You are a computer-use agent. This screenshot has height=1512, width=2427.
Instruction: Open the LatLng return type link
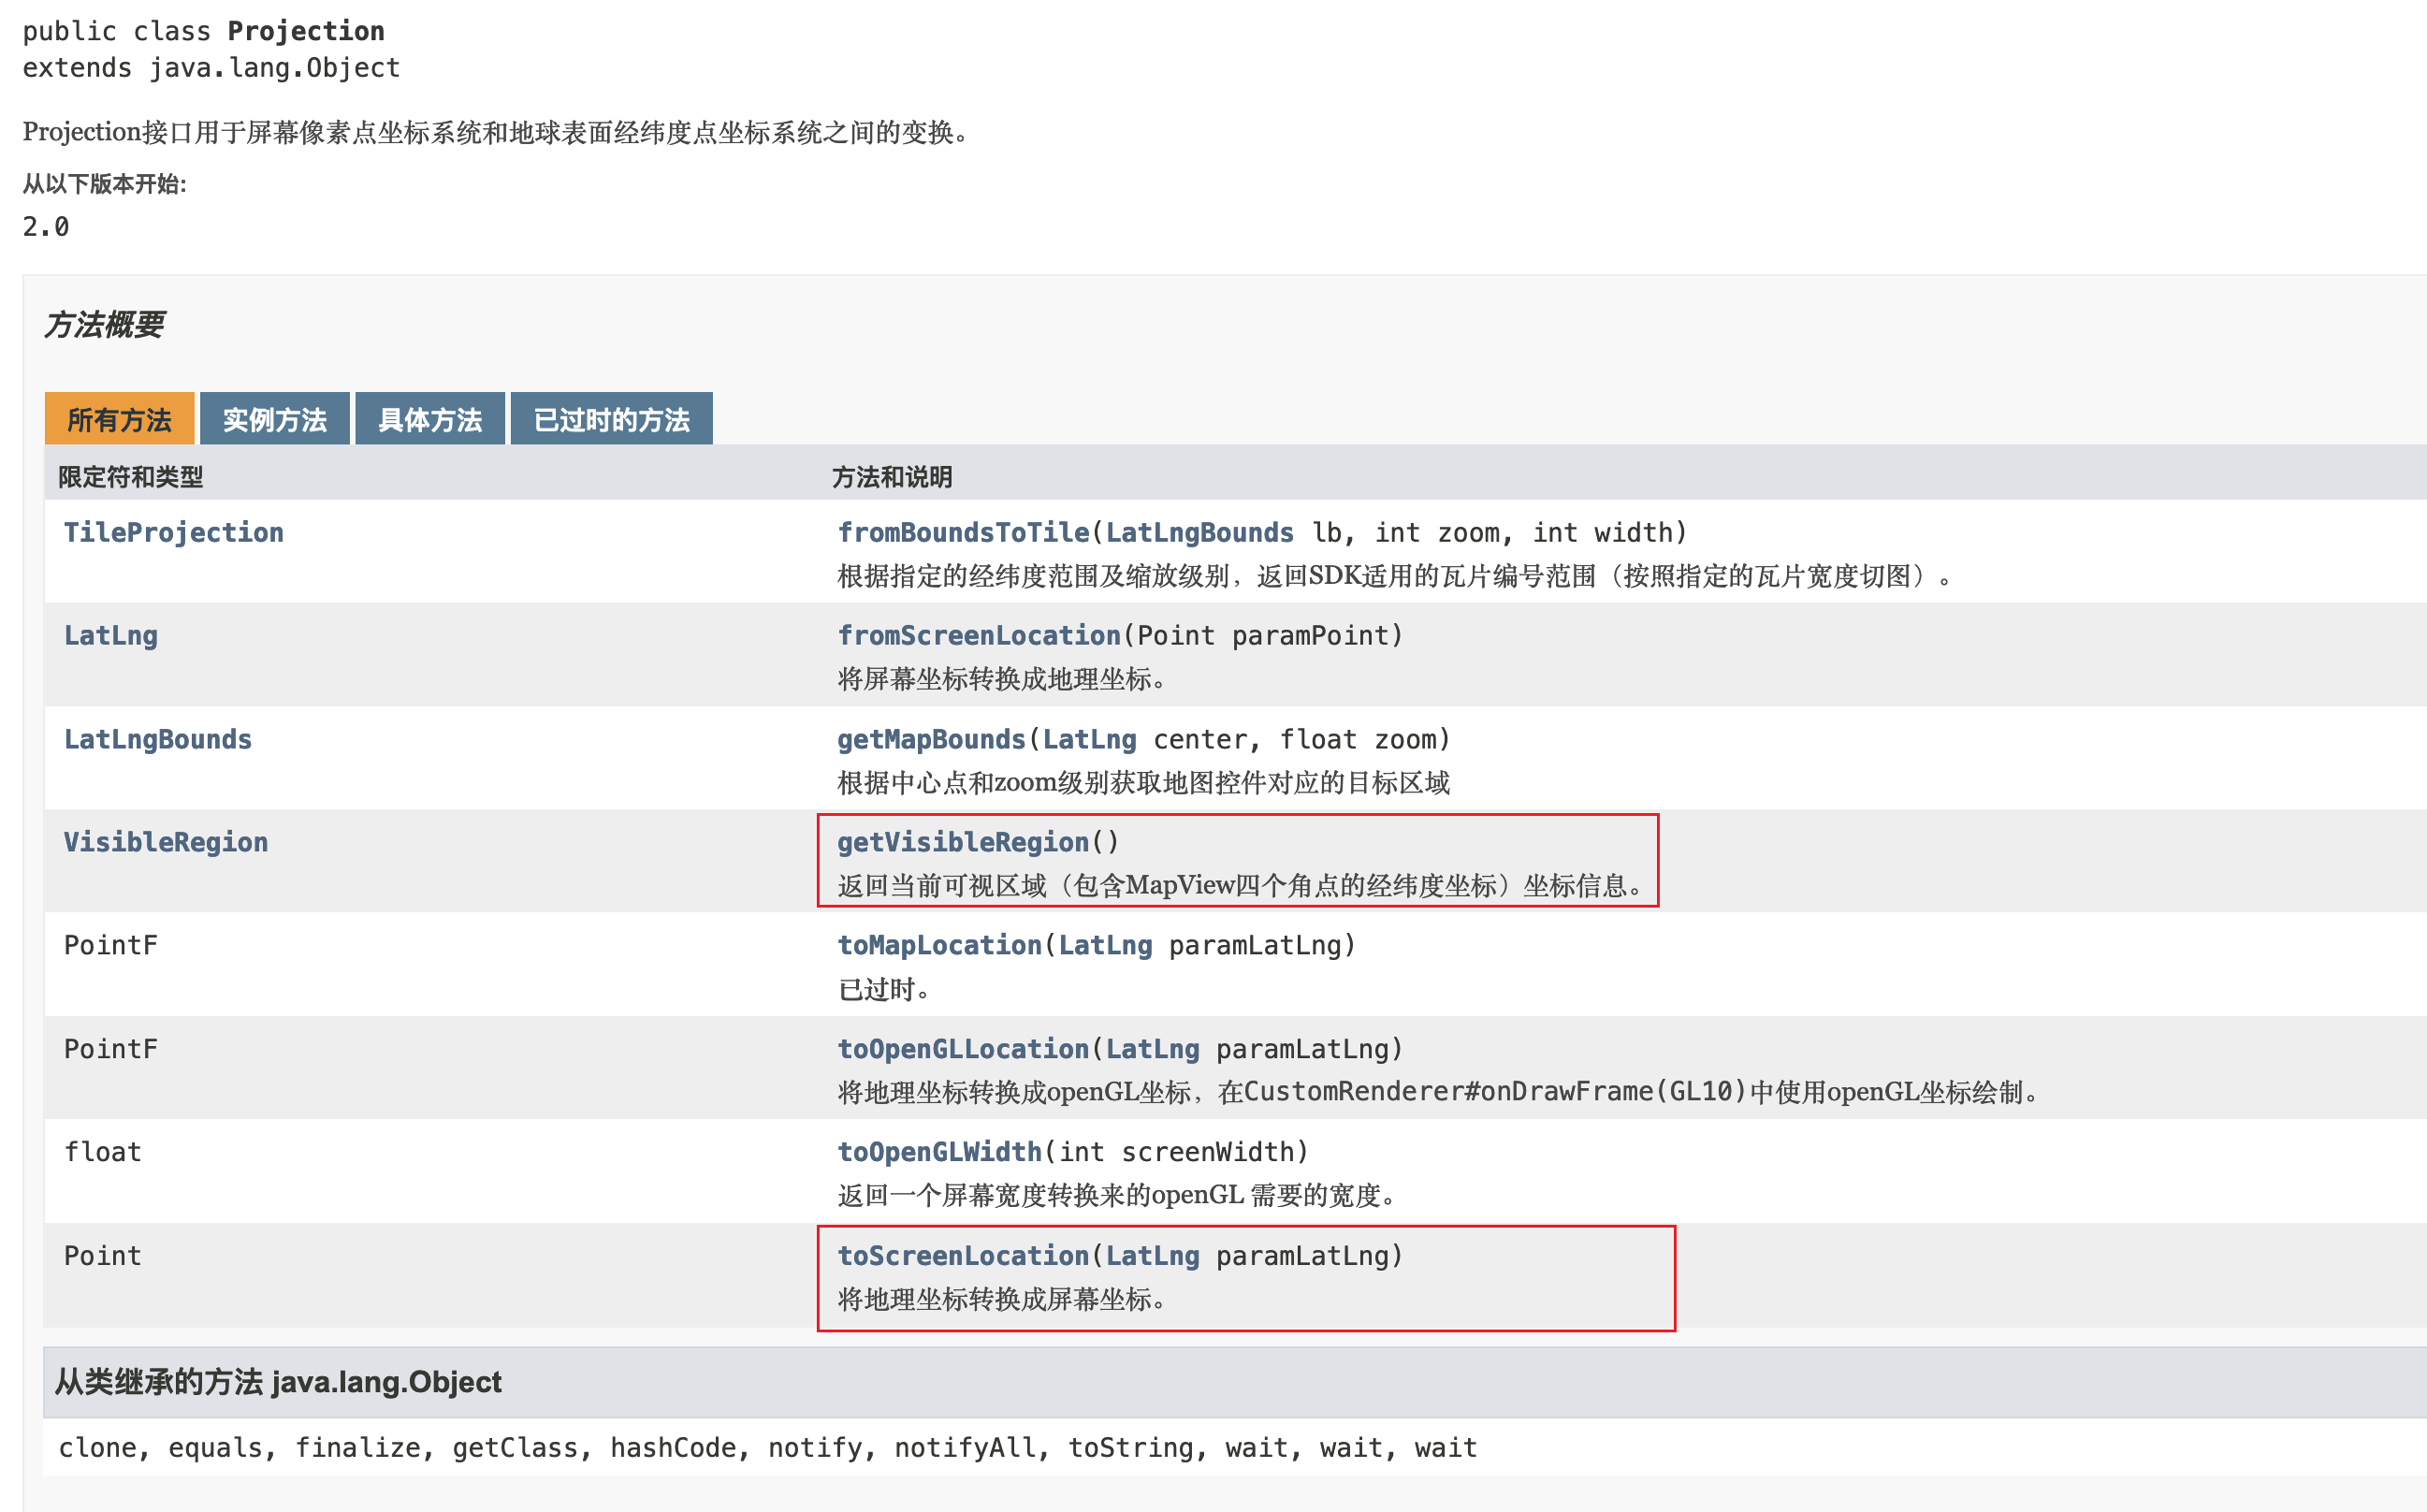110,635
